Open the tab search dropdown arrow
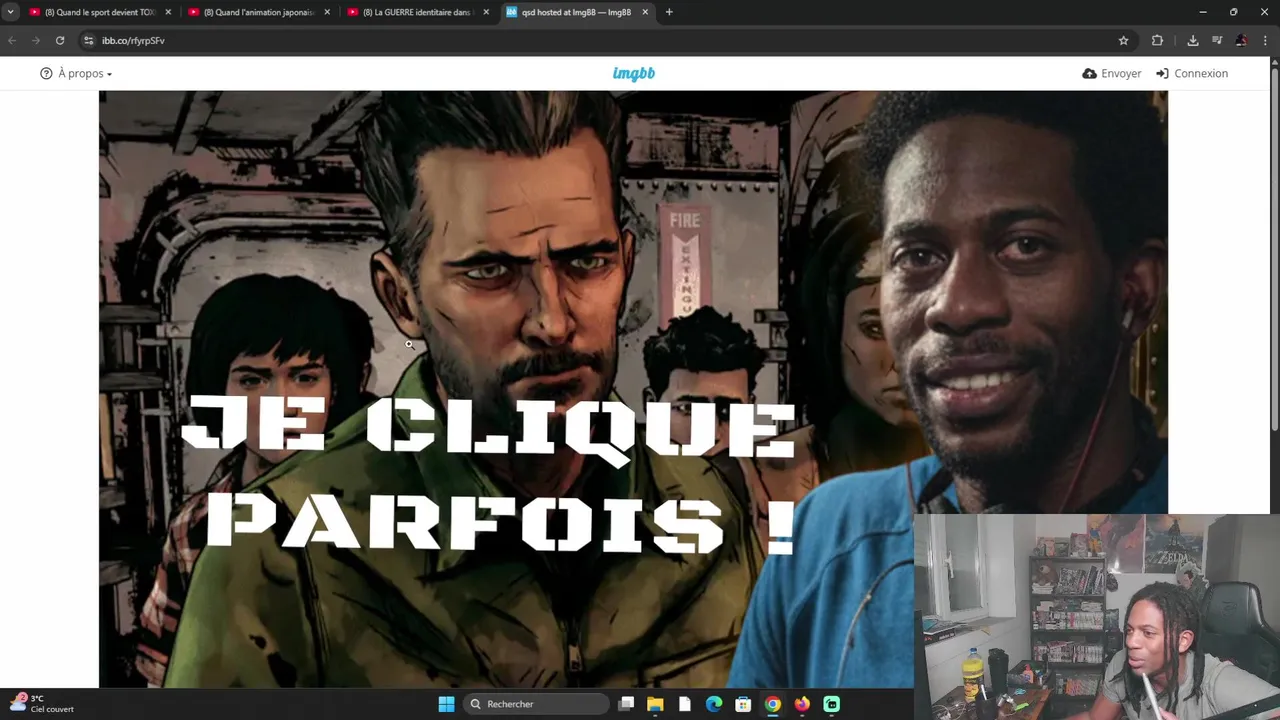Screen dimensions: 1280x720 coord(10,12)
